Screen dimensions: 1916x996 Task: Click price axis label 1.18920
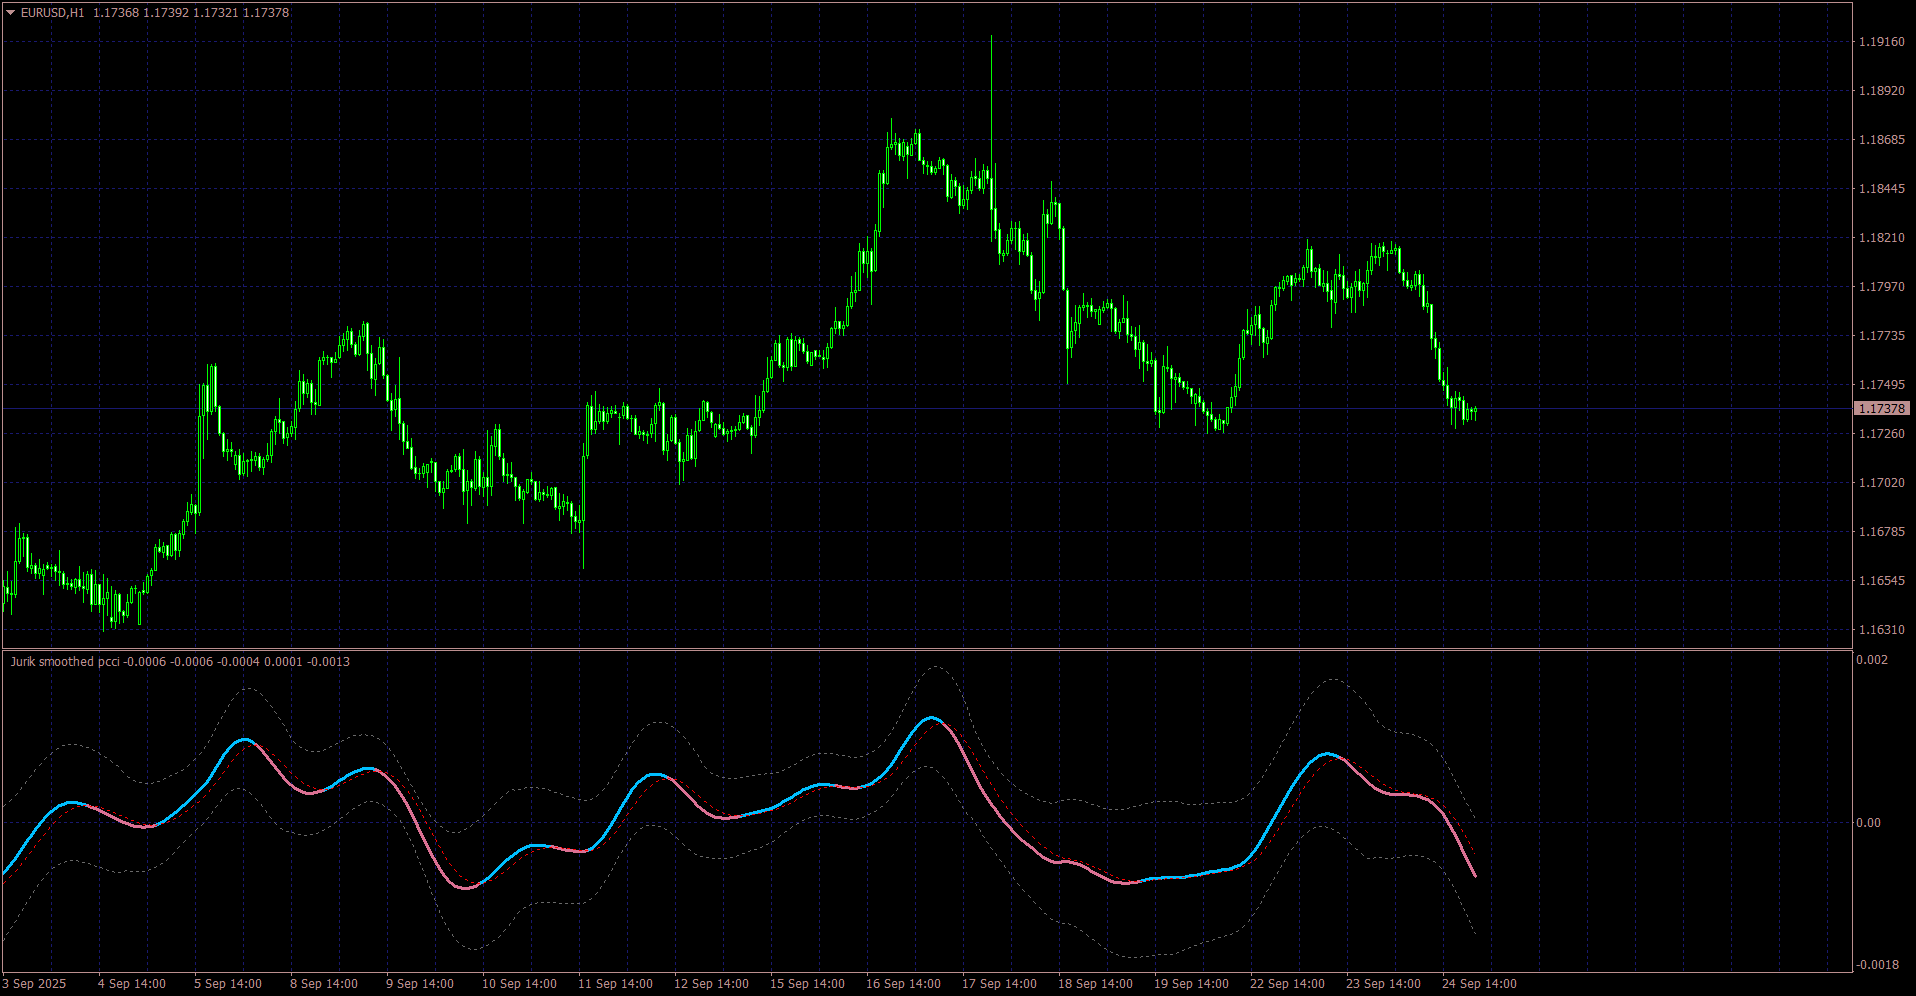1881,91
